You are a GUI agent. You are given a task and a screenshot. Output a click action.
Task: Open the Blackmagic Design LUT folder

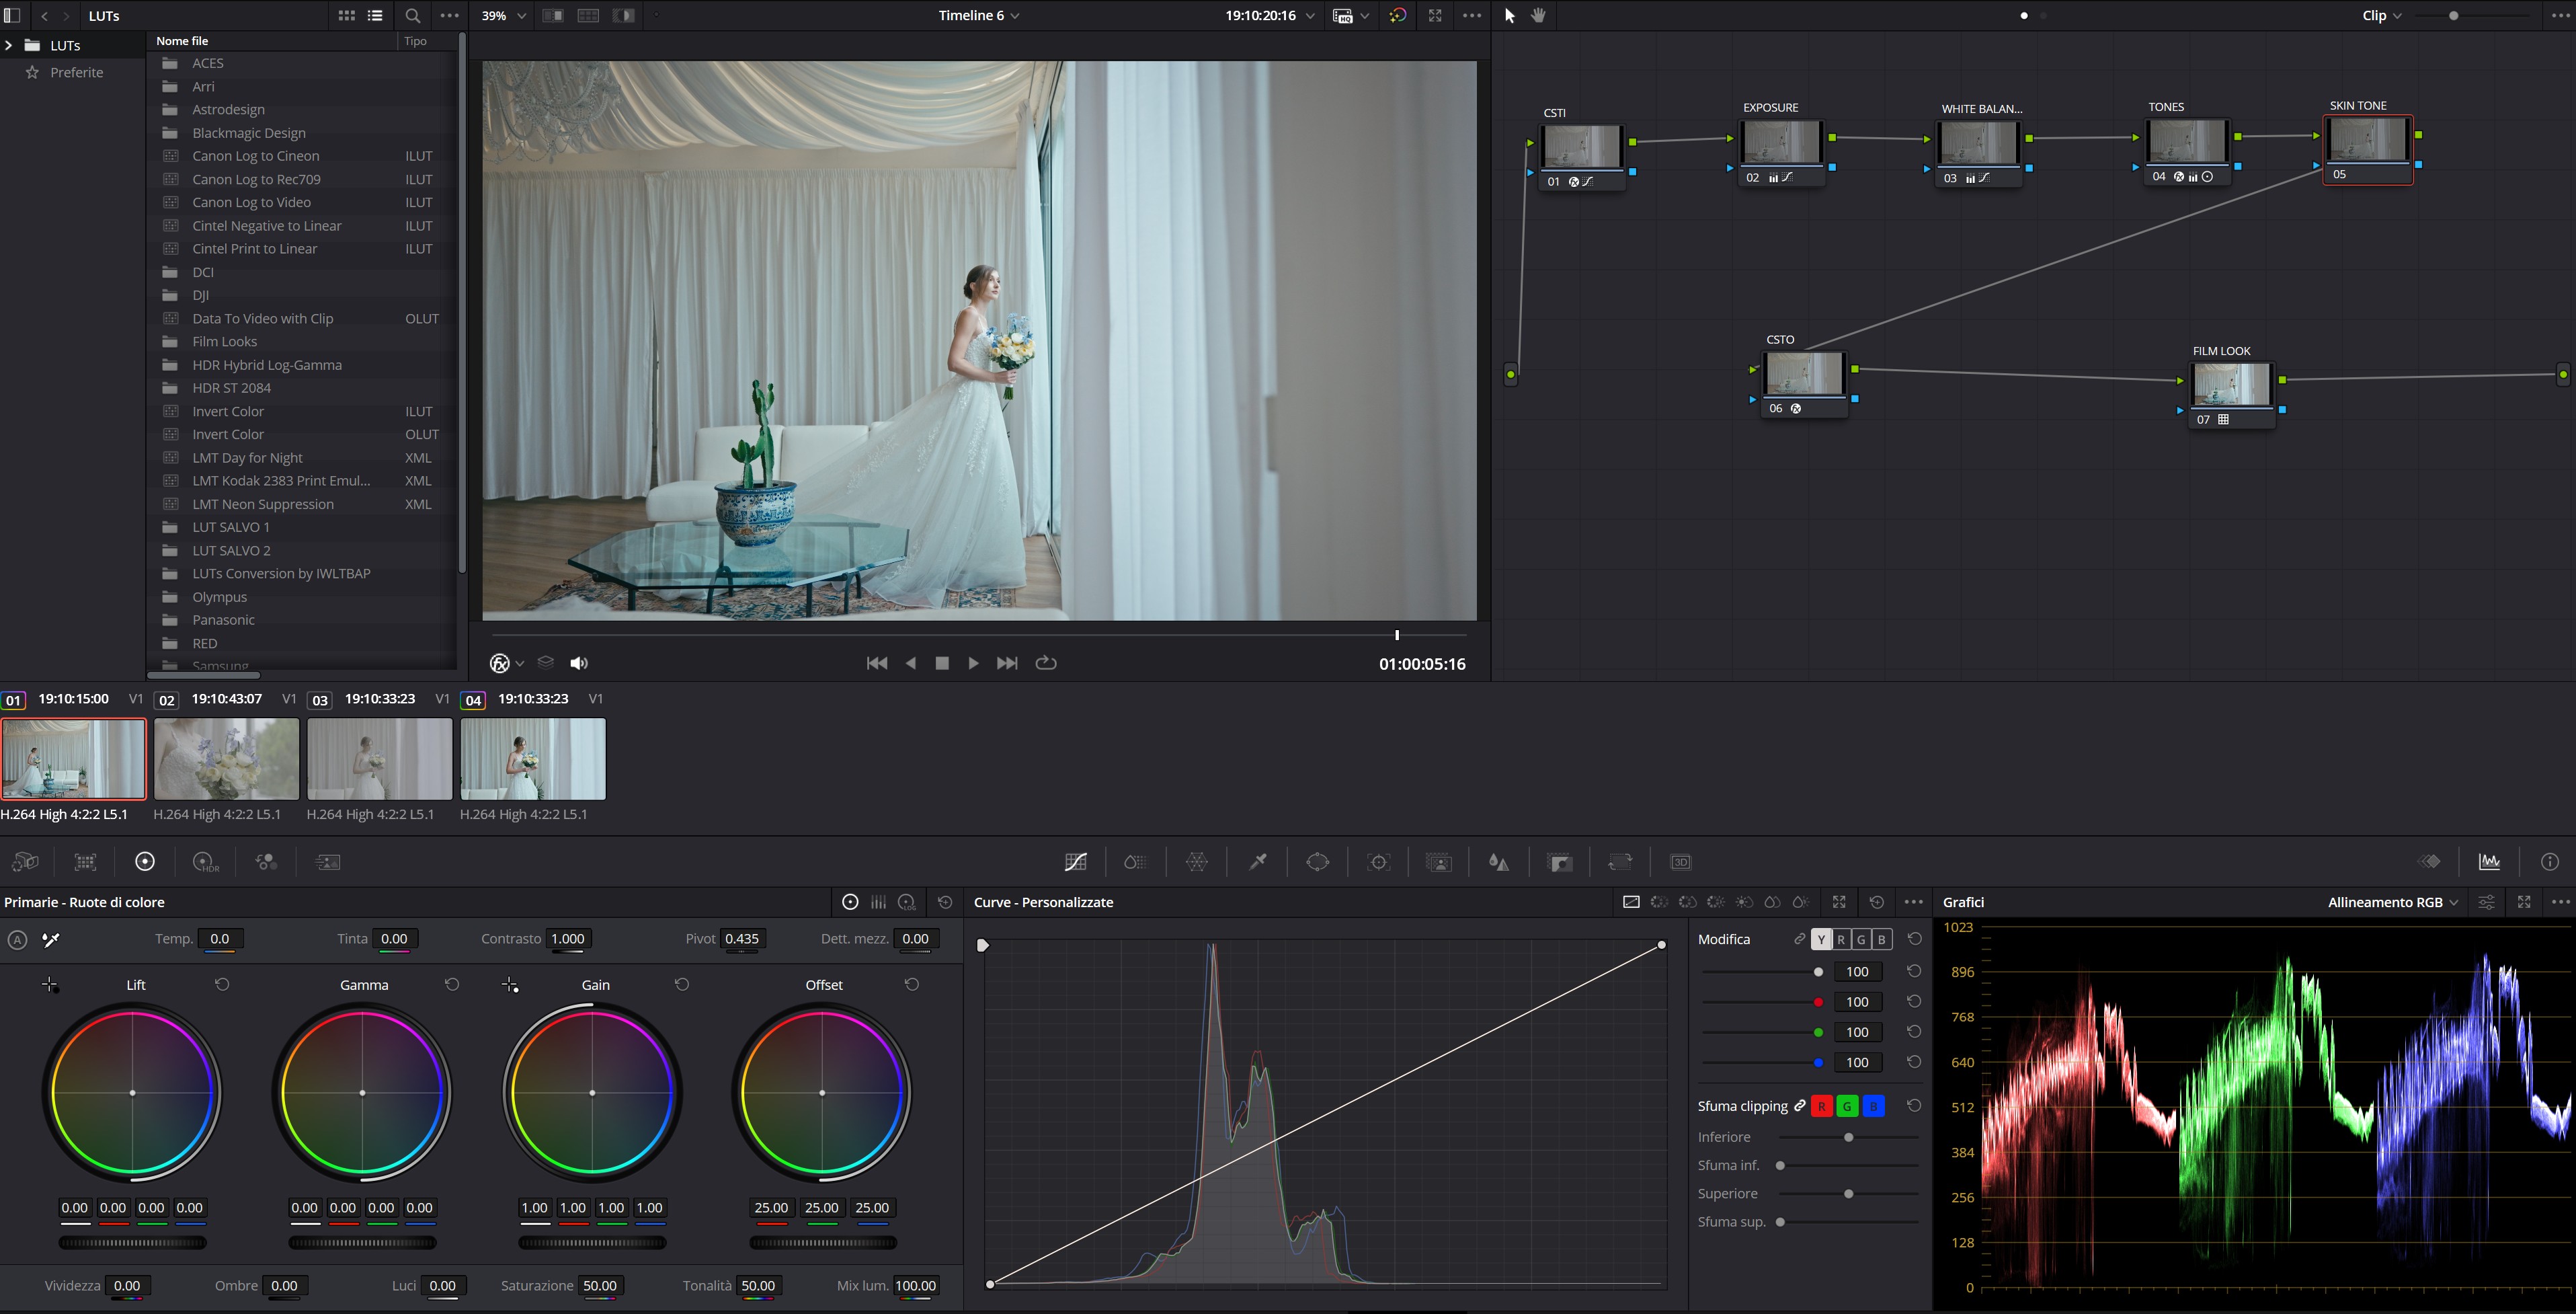click(249, 133)
